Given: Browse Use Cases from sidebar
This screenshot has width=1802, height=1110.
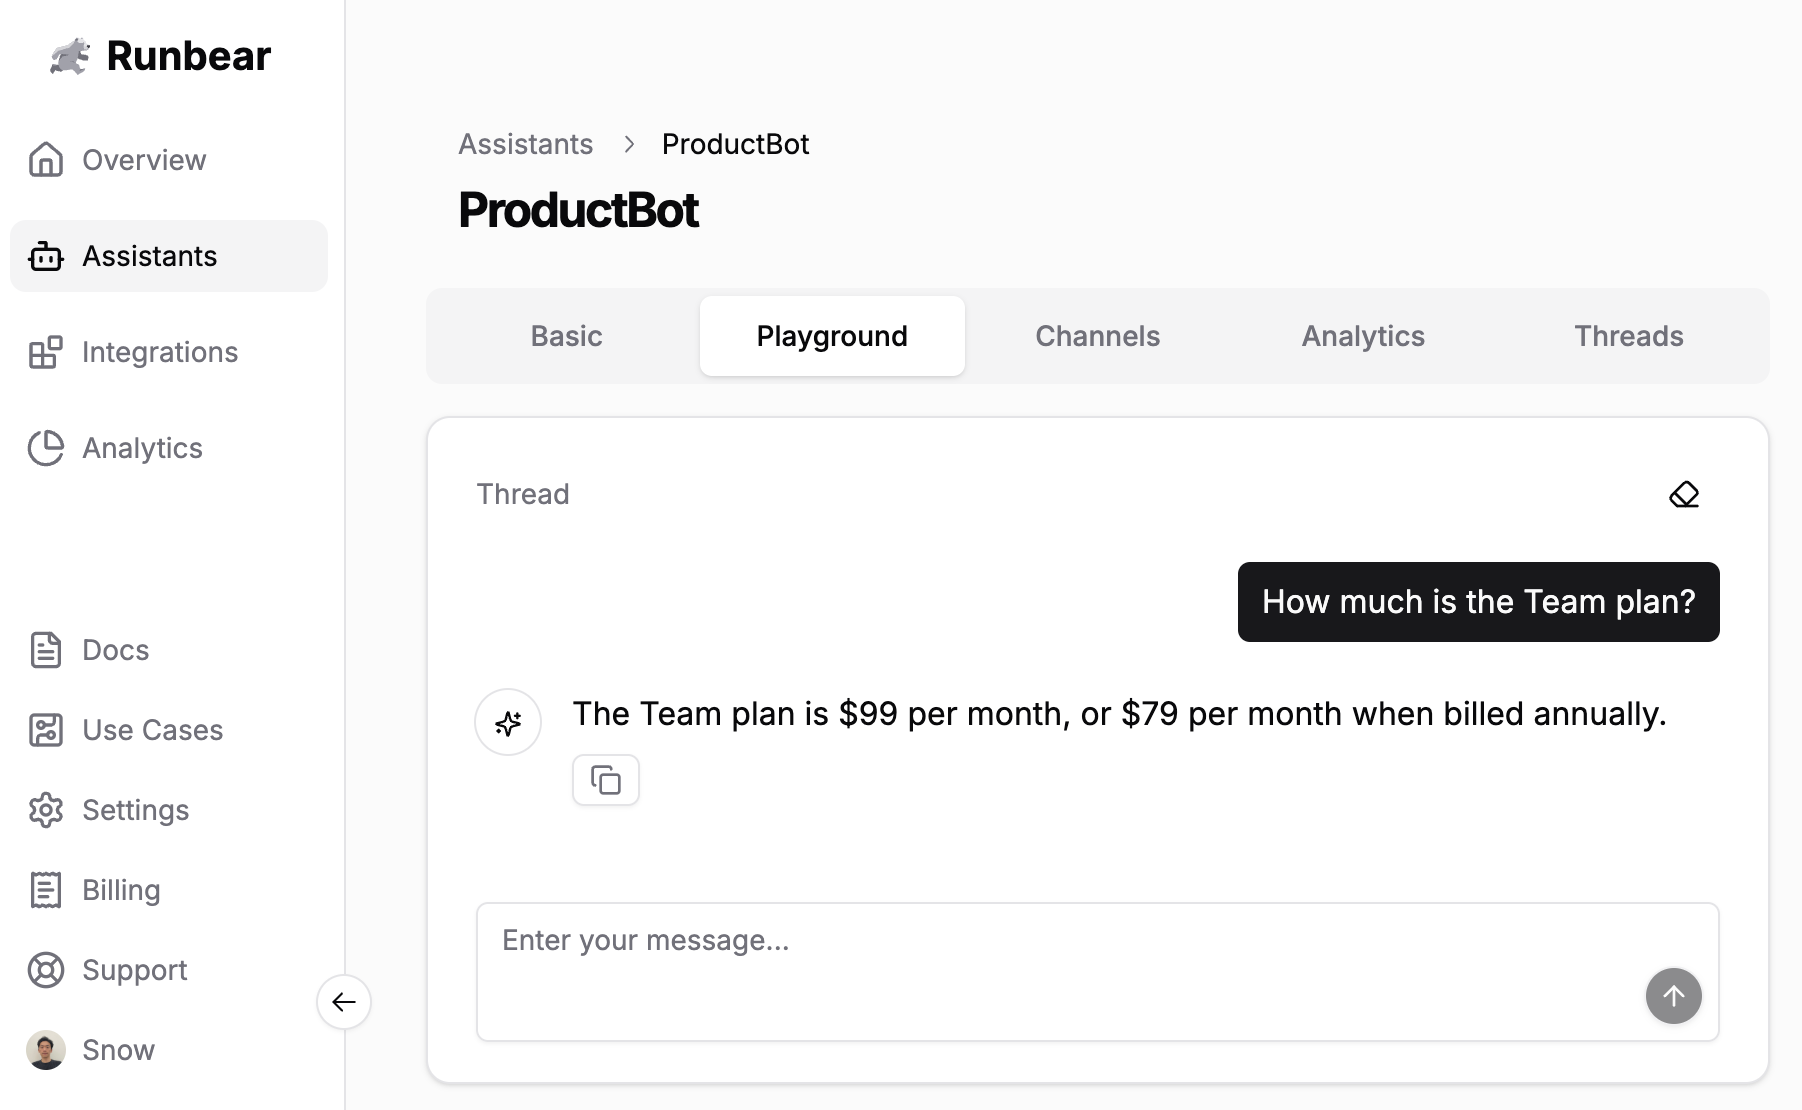Looking at the screenshot, I should pyautogui.click(x=152, y=730).
